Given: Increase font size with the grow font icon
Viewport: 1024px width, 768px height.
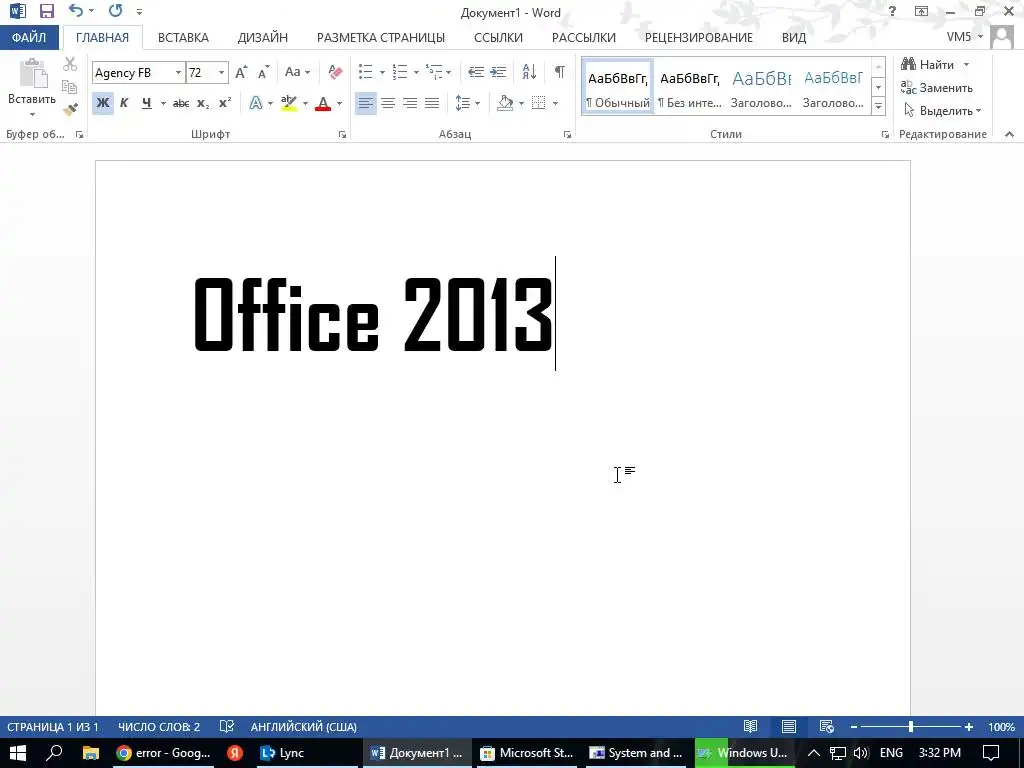Looking at the screenshot, I should [241, 72].
